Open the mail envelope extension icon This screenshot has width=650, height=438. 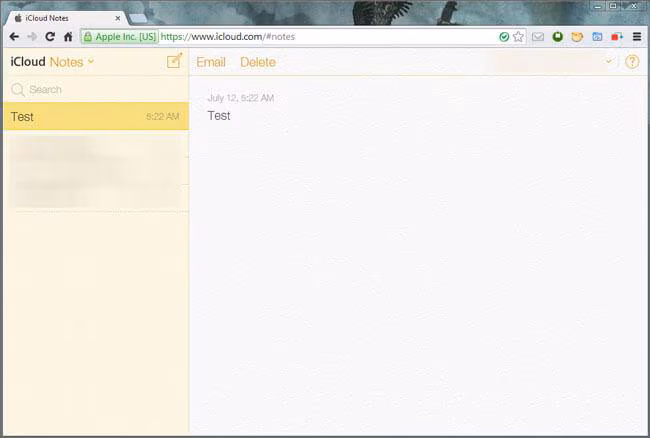tap(538, 37)
